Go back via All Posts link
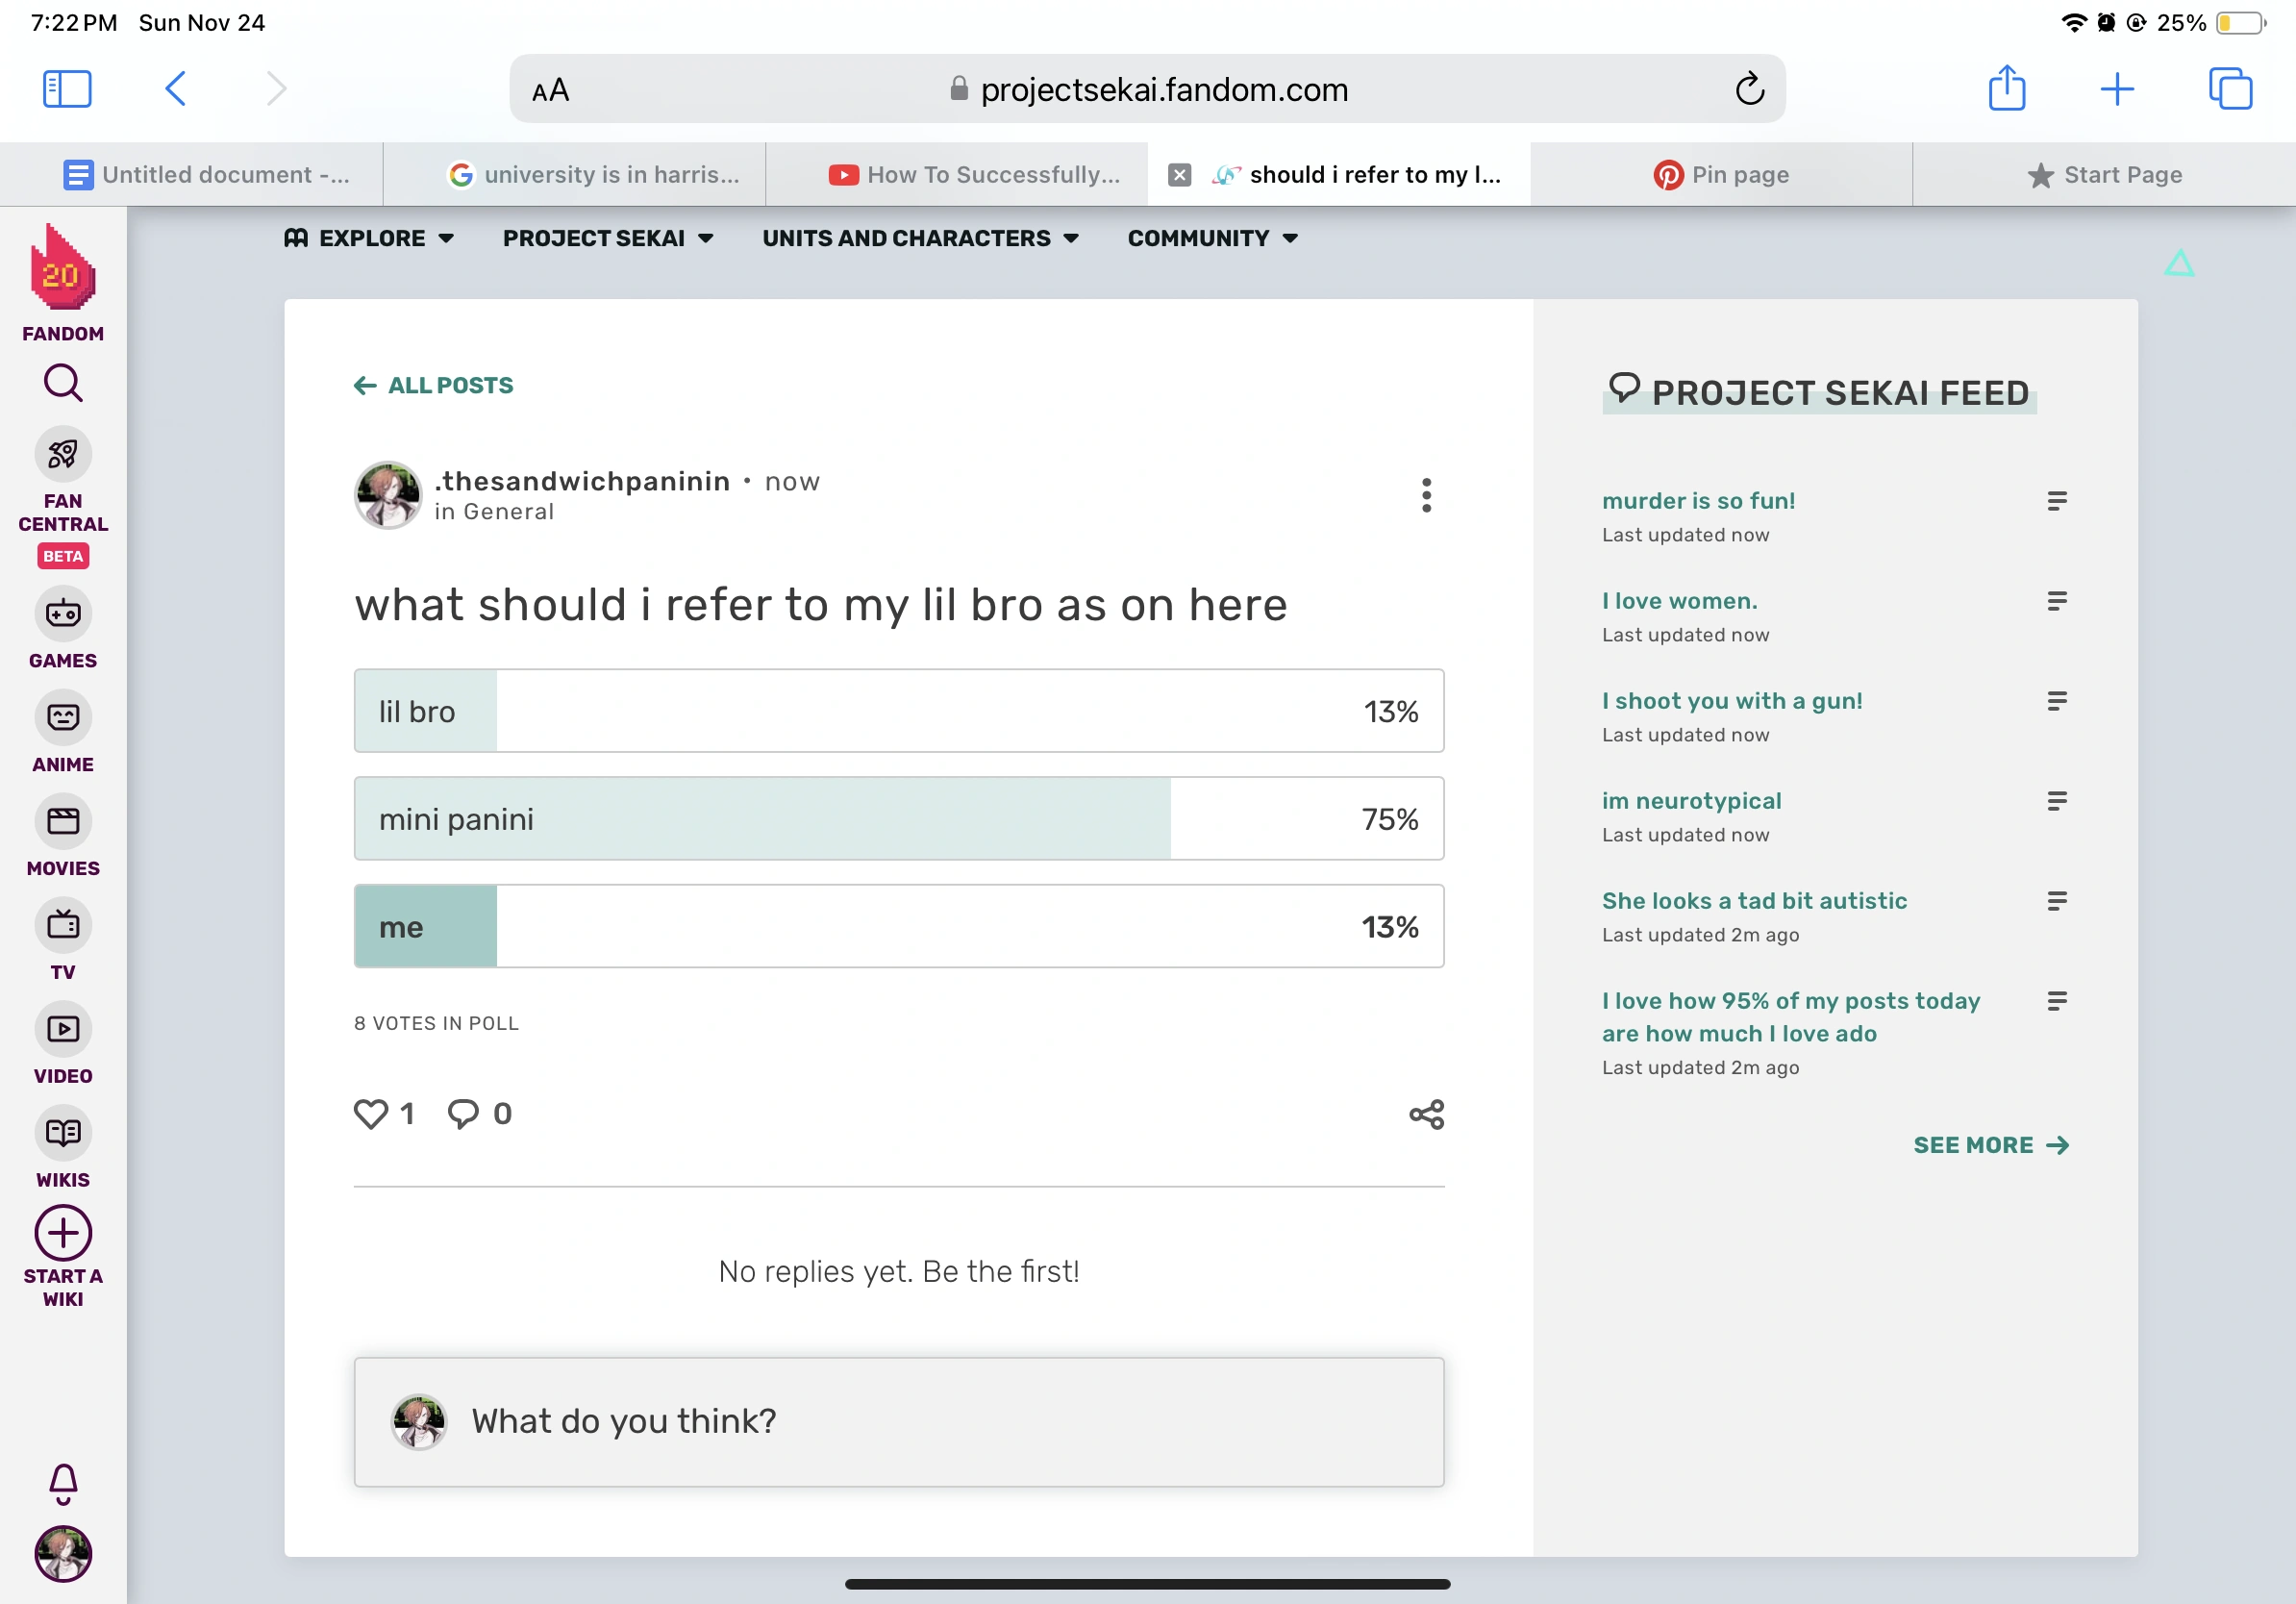The image size is (2296, 1604). tap(434, 386)
